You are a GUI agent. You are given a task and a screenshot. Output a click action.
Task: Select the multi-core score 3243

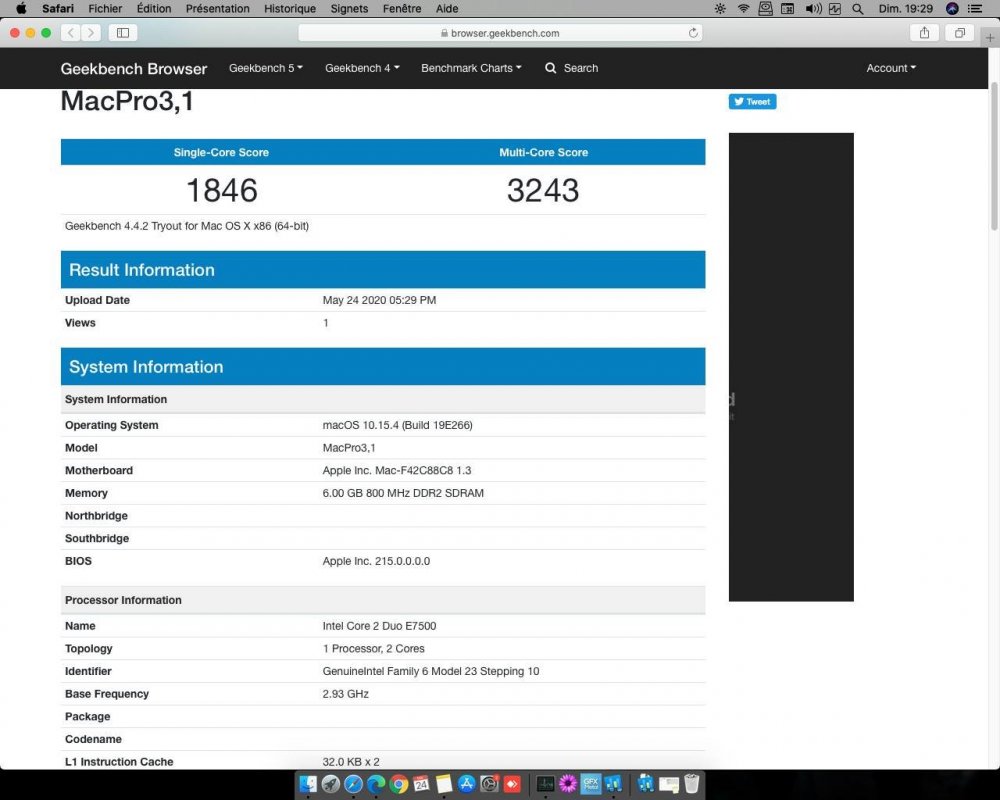pyautogui.click(x=543, y=190)
